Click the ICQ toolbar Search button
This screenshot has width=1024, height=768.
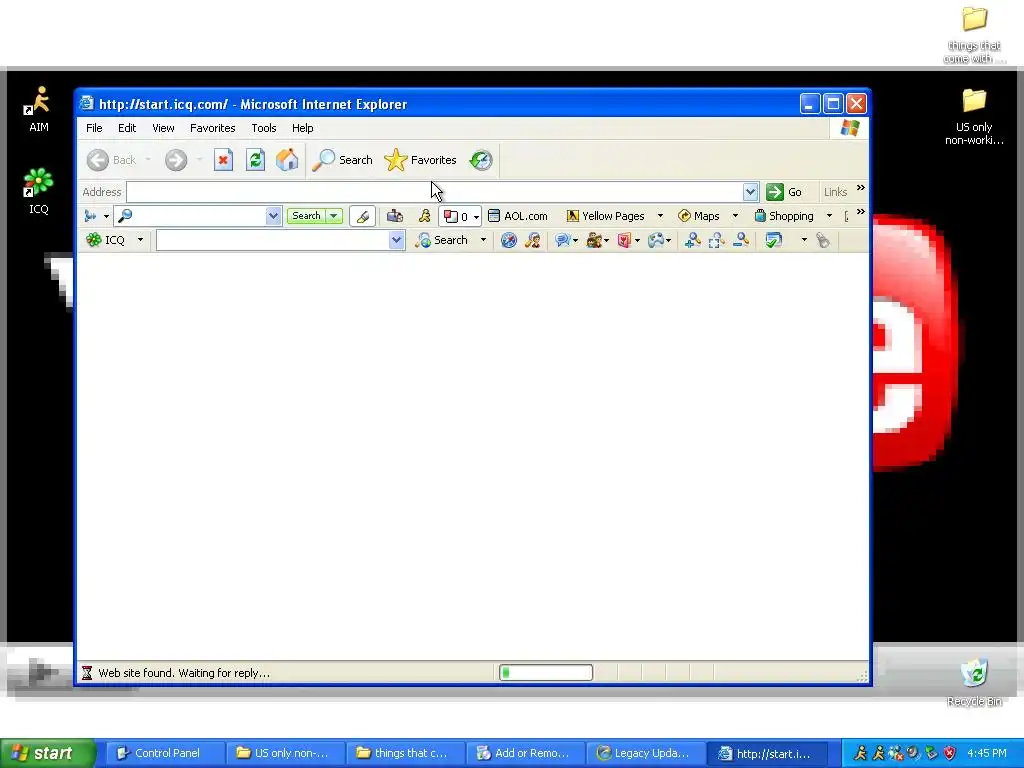pyautogui.click(x=442, y=240)
